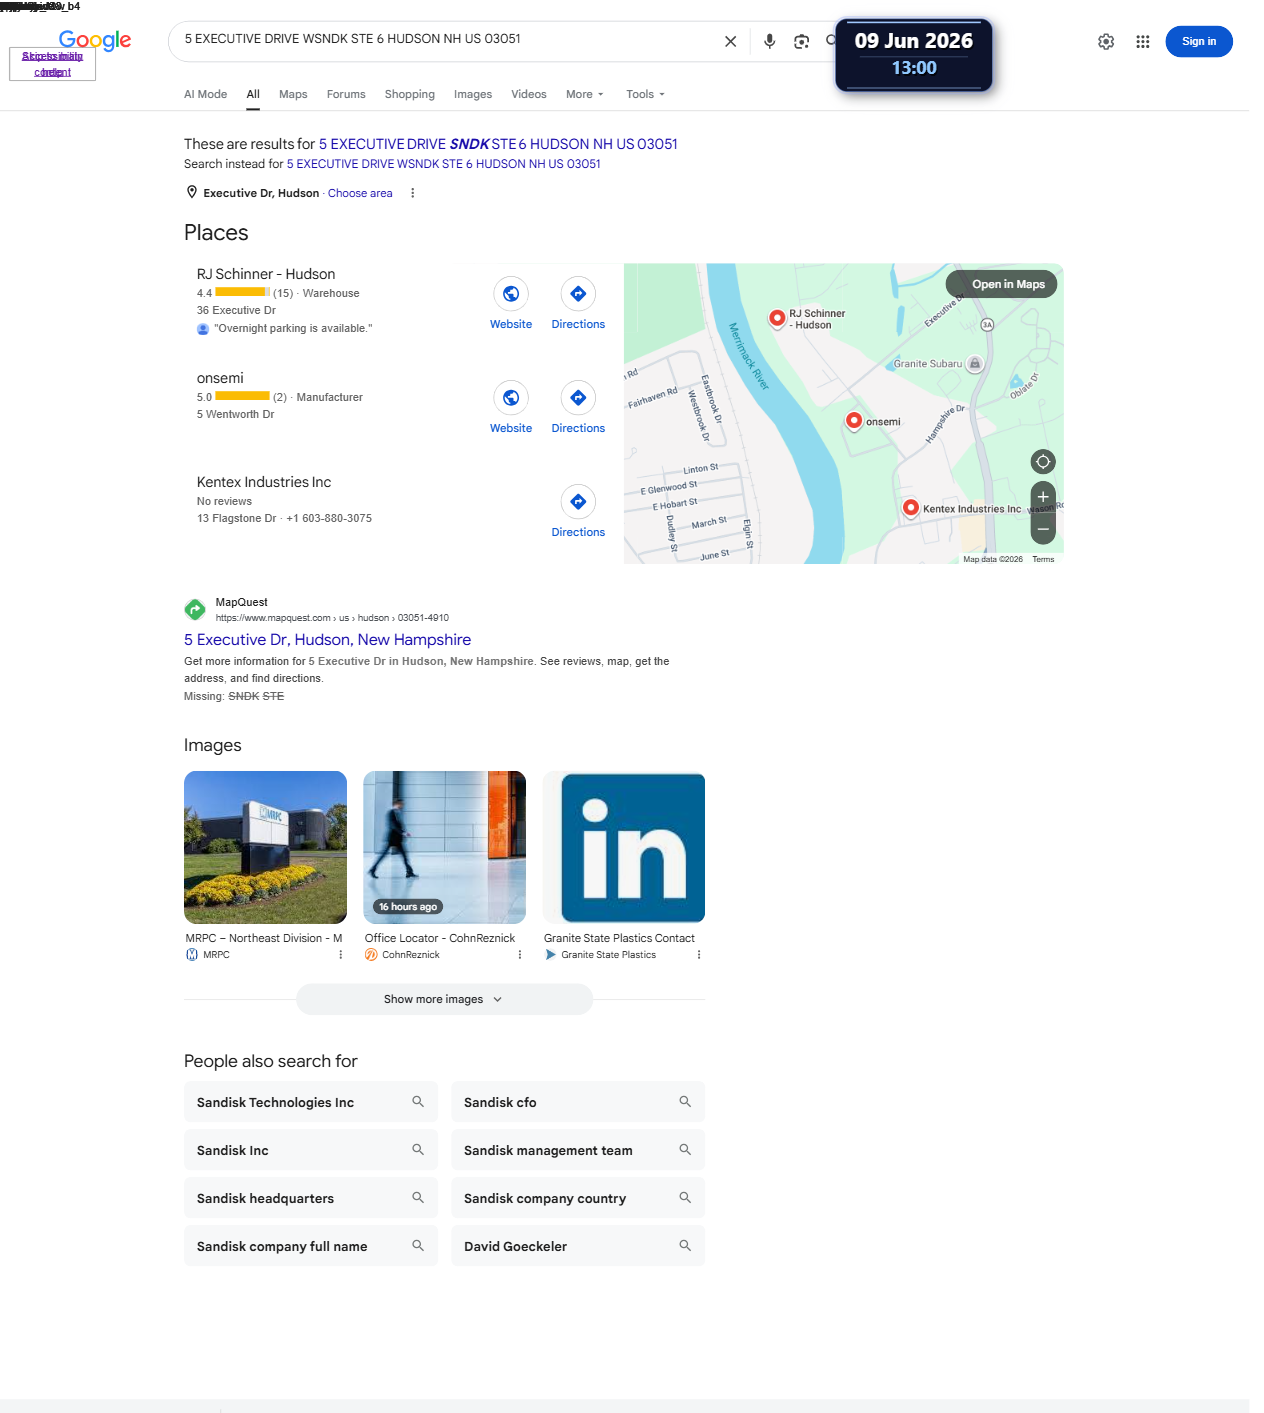Screen dimensions: 1264x1413
Task: Click the MapQuest favicon
Action: [x=195, y=609]
